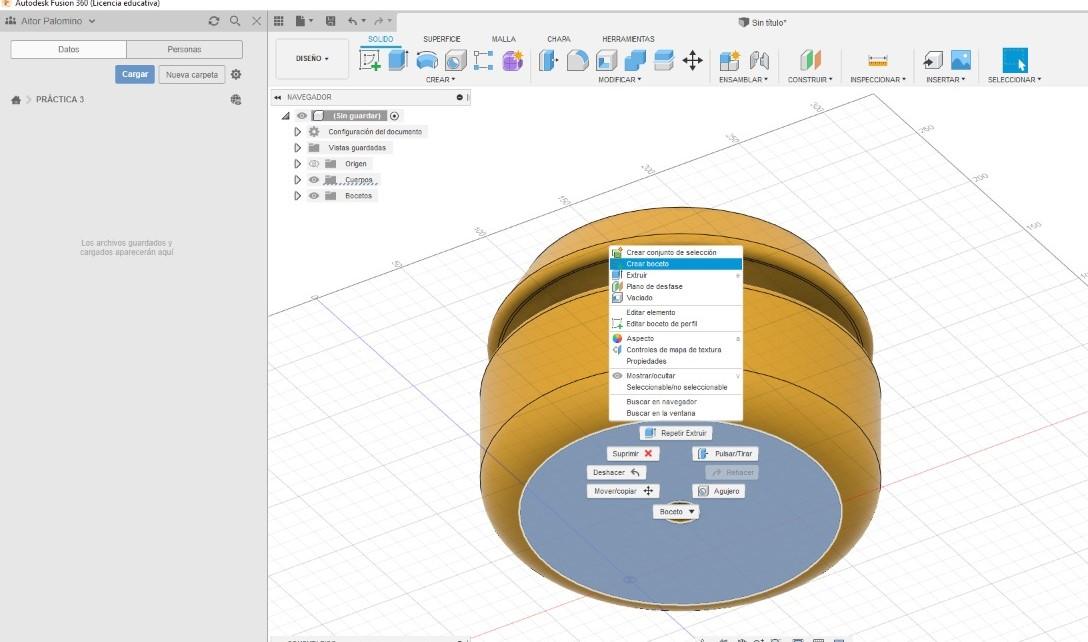The image size is (1088, 642).
Task: Toggle visibility eye of Origen folder
Action: click(314, 164)
